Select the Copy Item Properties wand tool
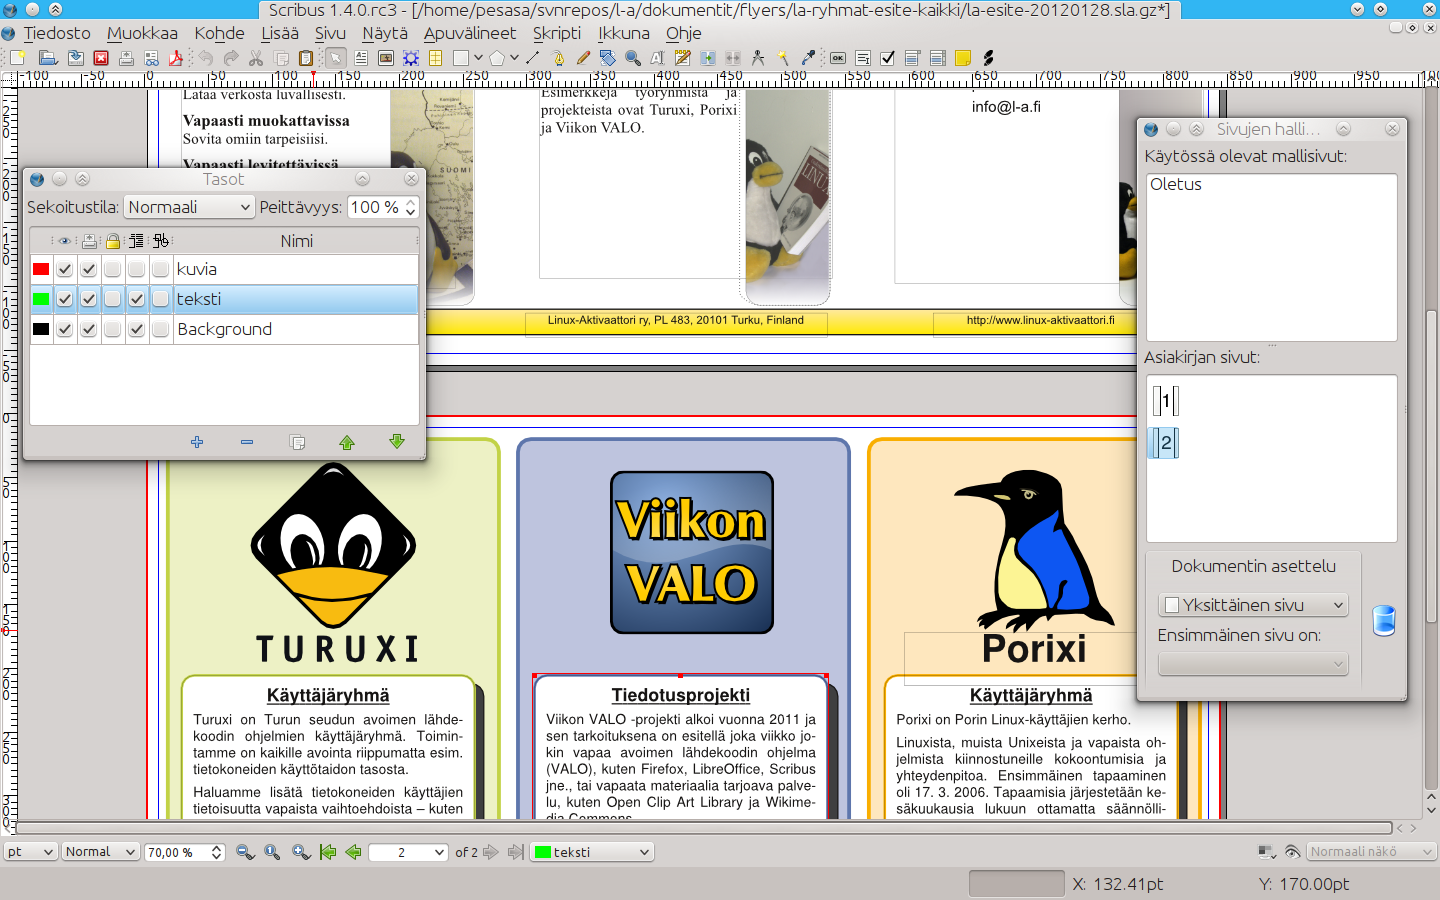 783,58
